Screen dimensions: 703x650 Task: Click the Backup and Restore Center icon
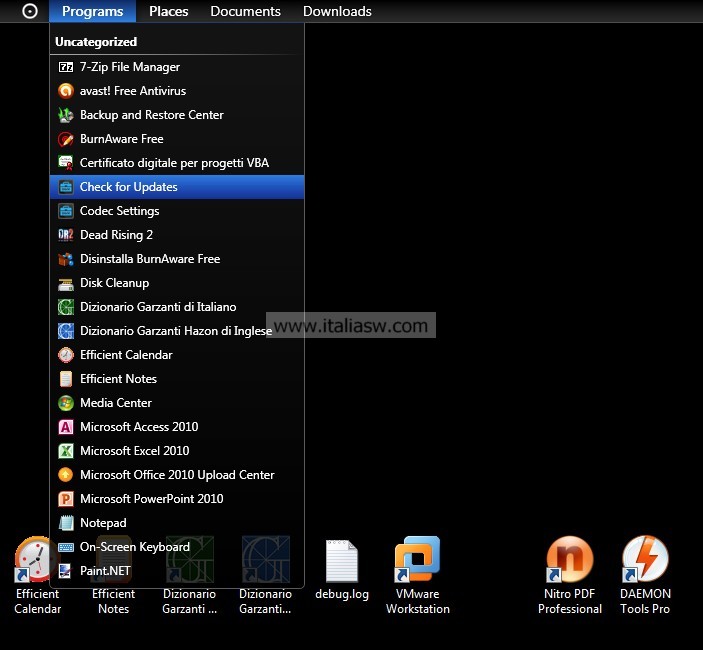coord(66,115)
